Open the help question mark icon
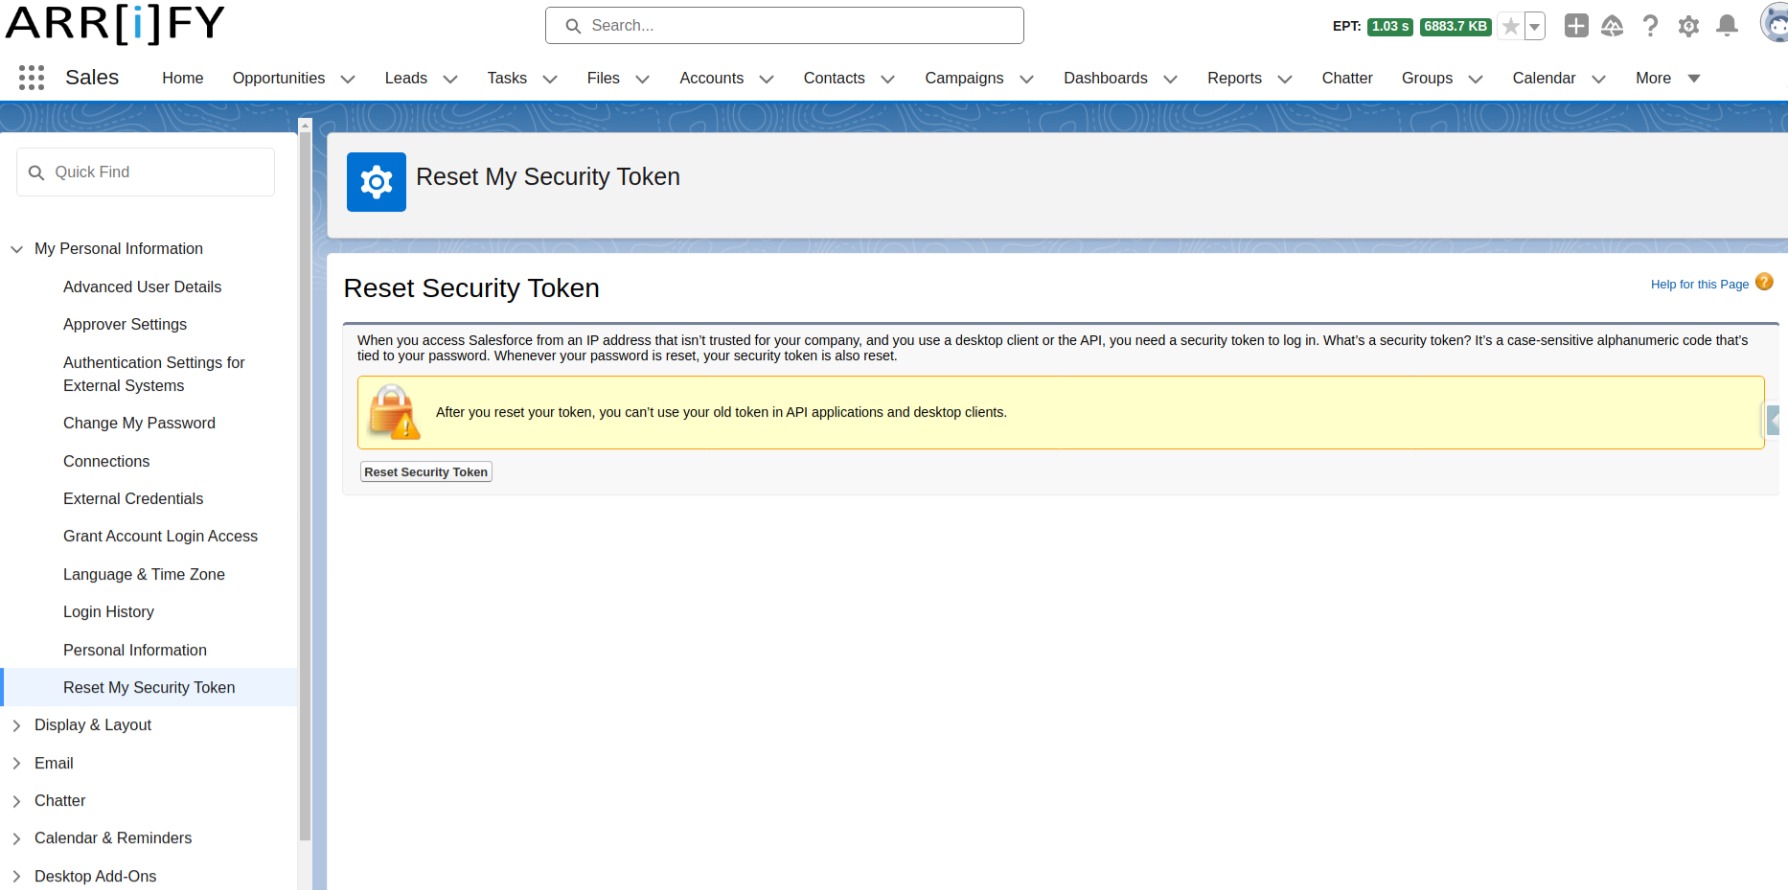This screenshot has width=1788, height=890. (1650, 26)
